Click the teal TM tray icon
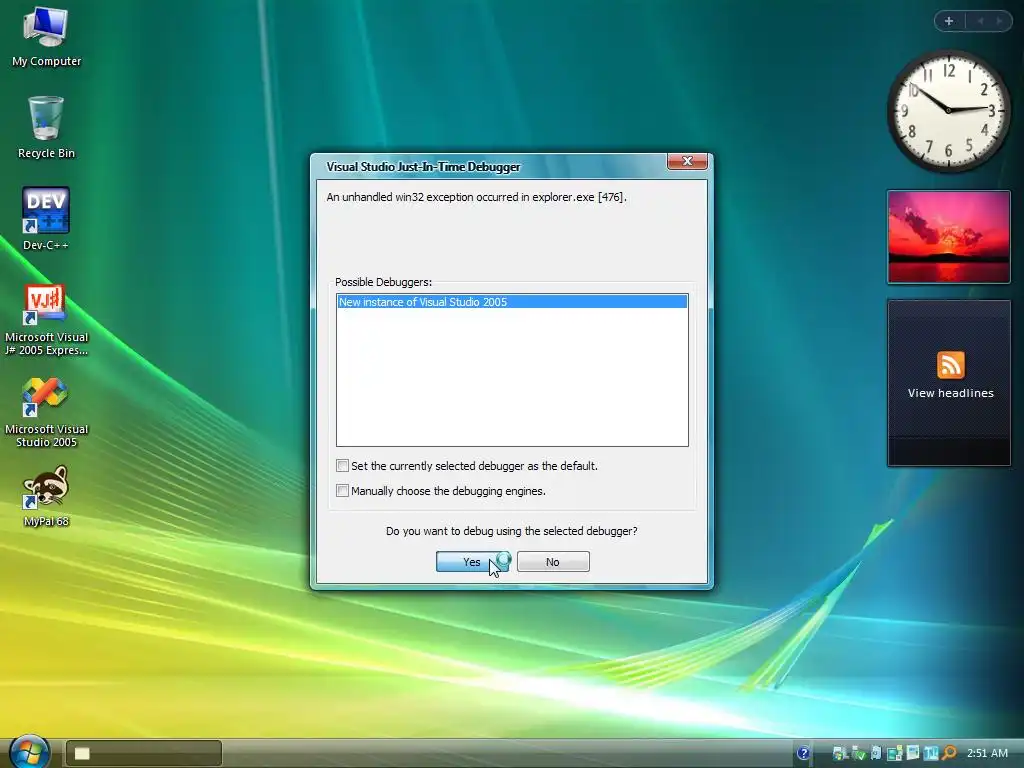Viewport: 1024px width, 768px height. (x=931, y=753)
